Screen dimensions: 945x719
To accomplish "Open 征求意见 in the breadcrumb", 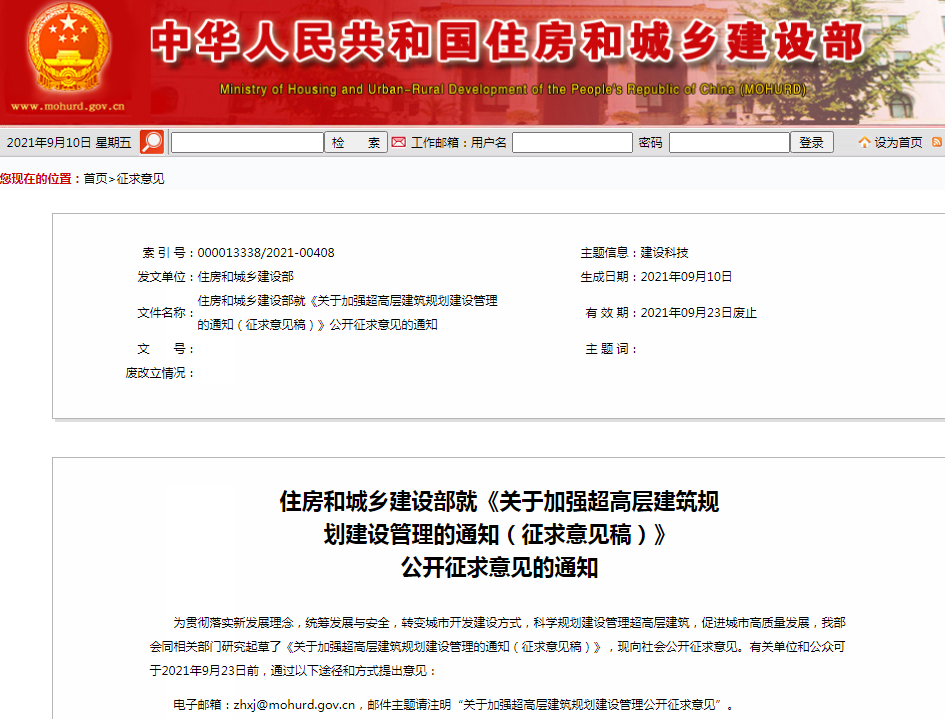I will (141, 179).
